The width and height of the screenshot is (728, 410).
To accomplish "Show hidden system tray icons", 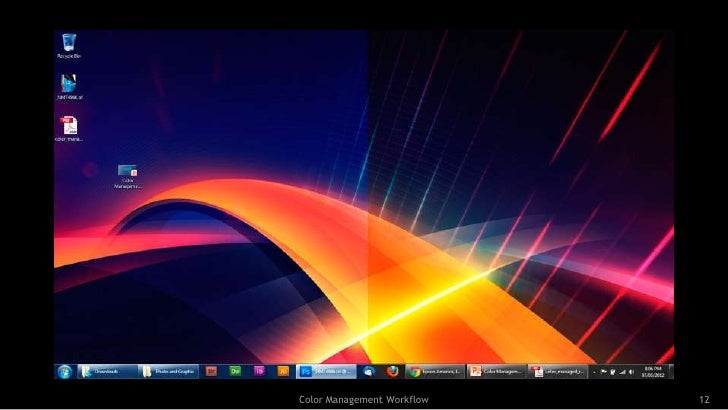I will coord(594,372).
